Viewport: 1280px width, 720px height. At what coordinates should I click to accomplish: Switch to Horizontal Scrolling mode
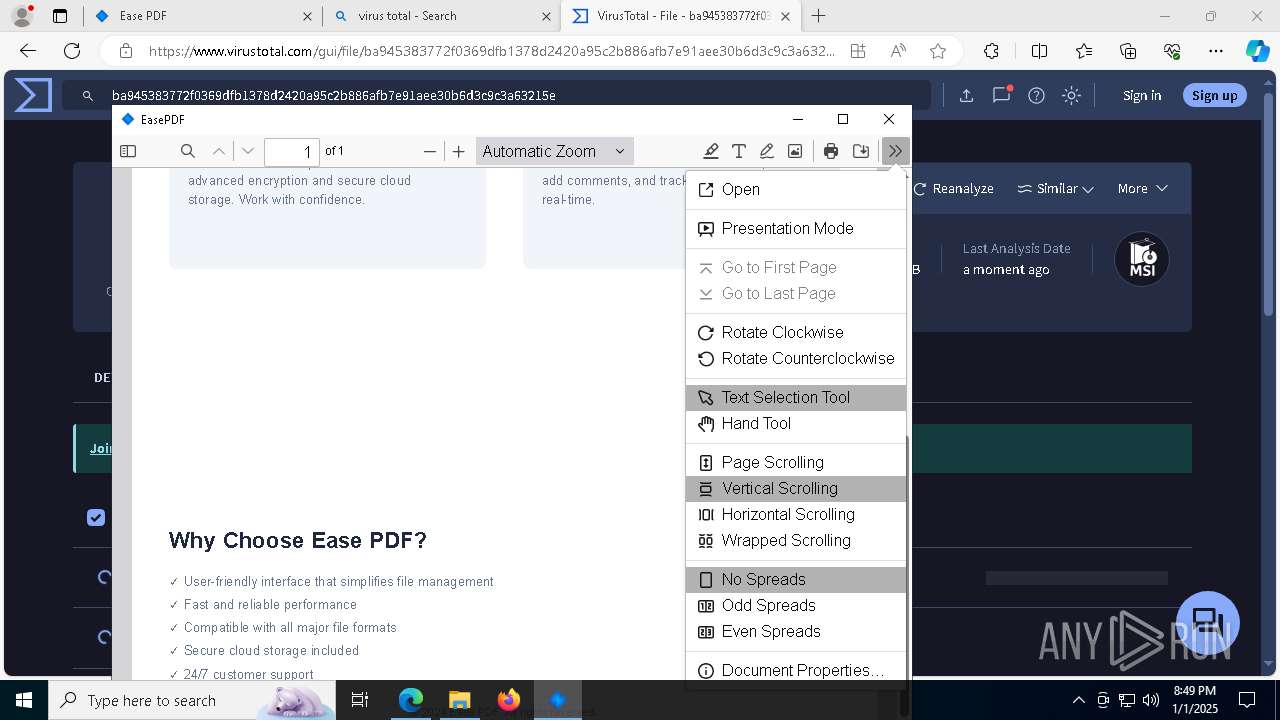tap(796, 514)
